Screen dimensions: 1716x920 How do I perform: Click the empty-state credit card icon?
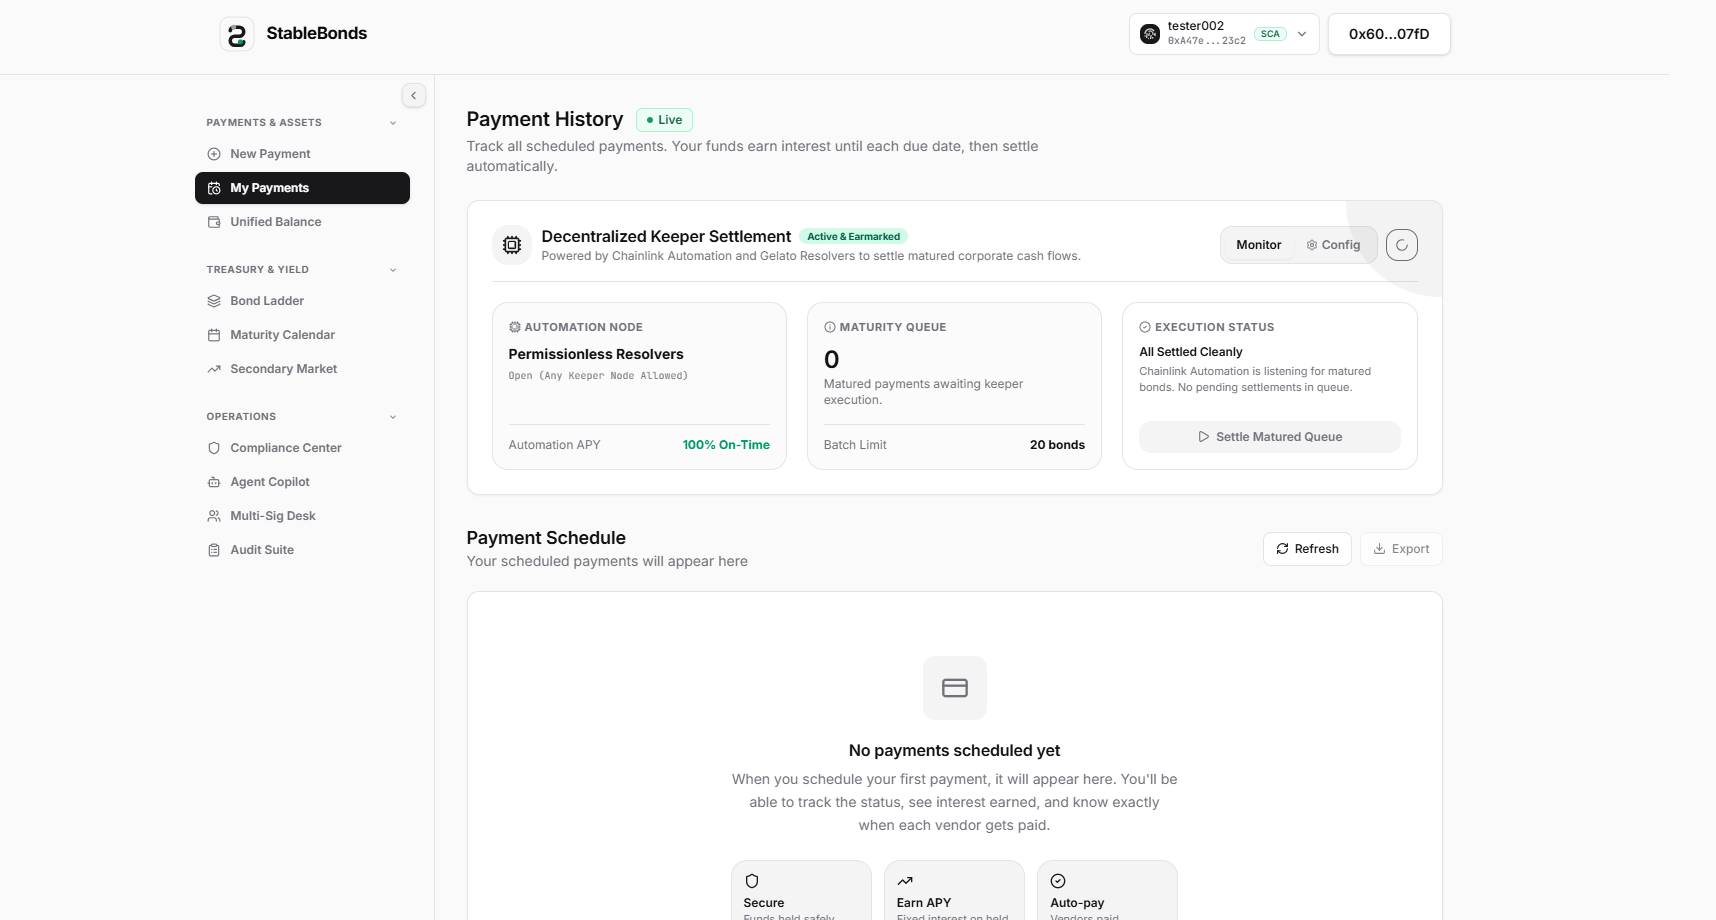pos(955,688)
